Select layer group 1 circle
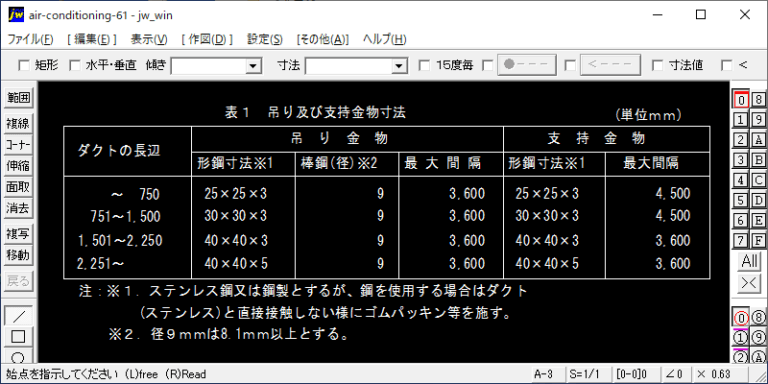This screenshot has height=384, width=768. click(741, 337)
